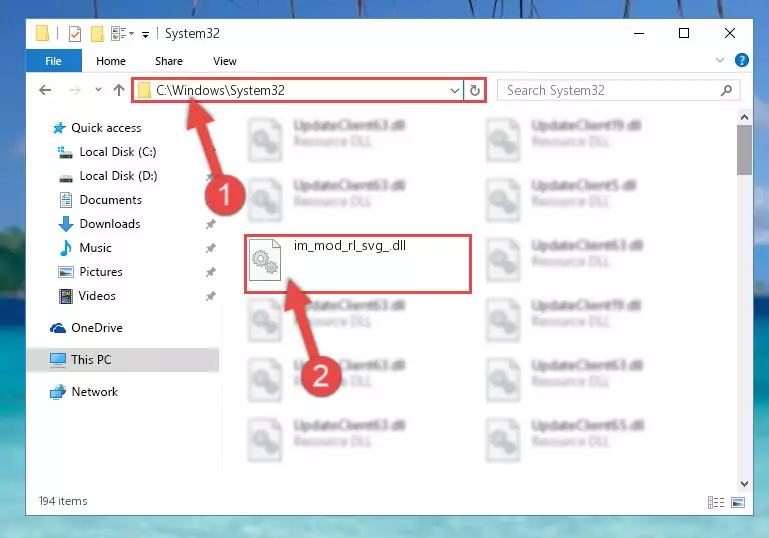Close the System32 window

click(x=730, y=33)
